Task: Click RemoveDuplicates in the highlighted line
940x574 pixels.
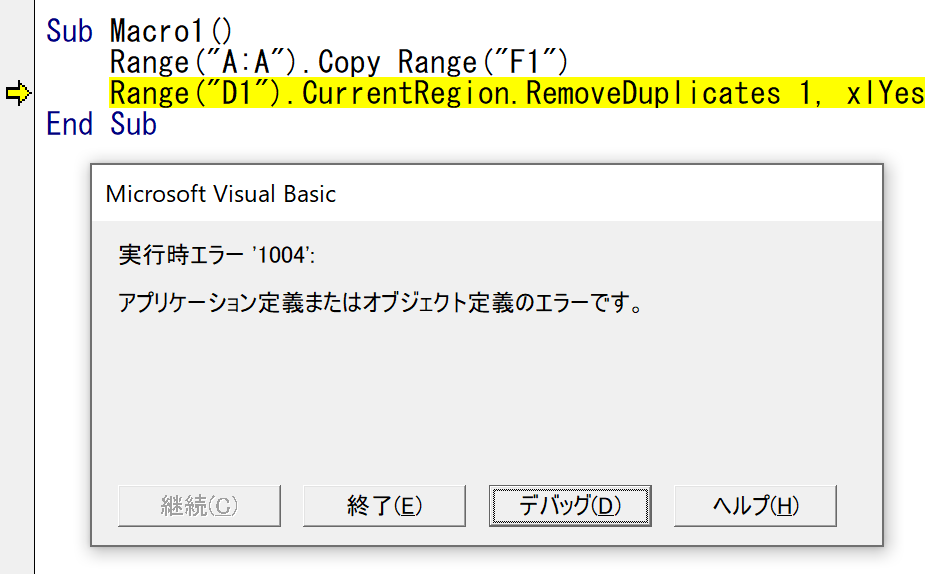Action: pos(653,93)
